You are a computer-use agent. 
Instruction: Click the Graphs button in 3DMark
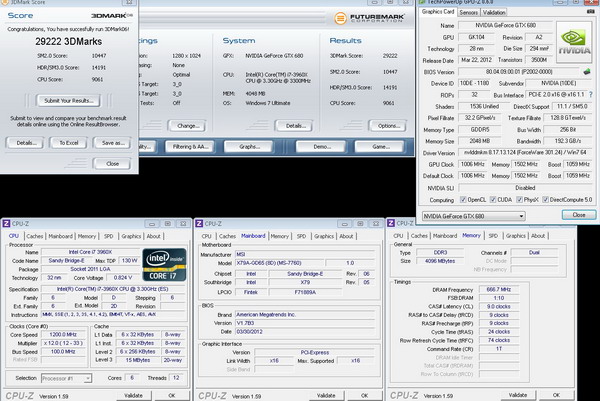click(249, 147)
